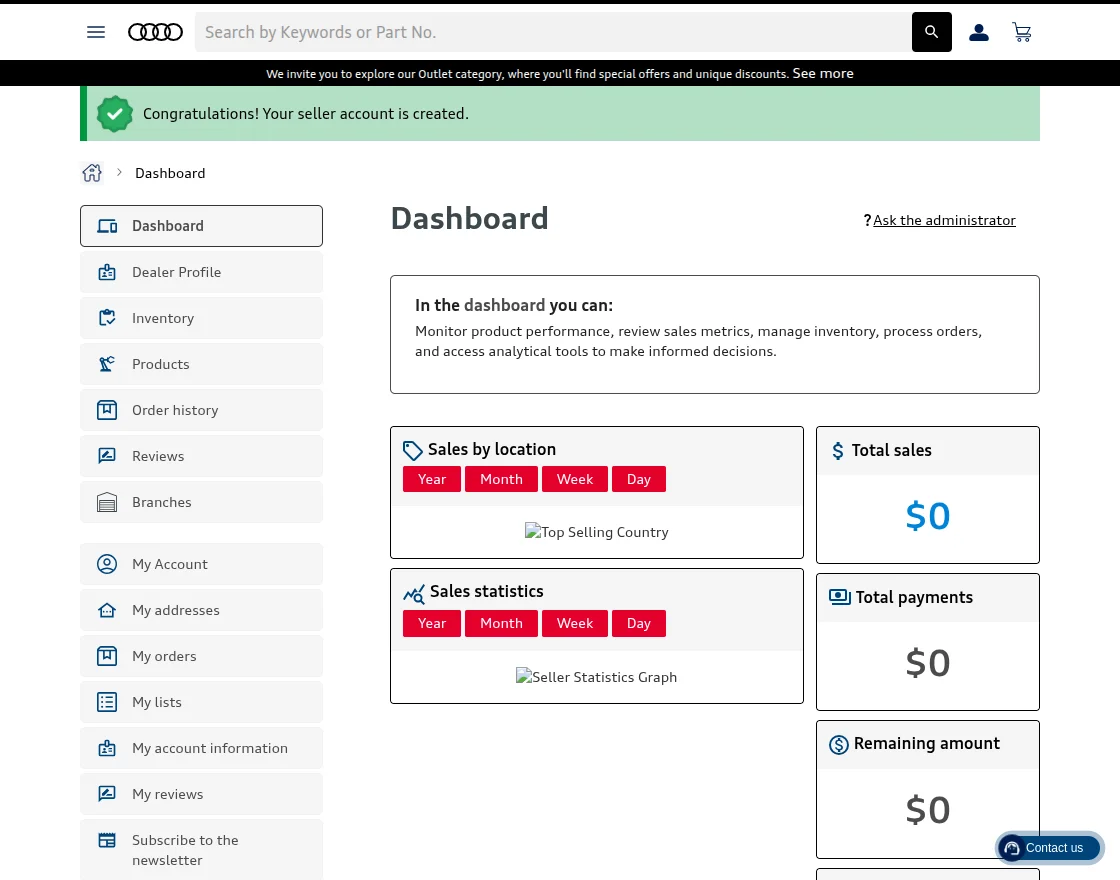Open My lists from the sidebar
1120x880 pixels.
[157, 702]
